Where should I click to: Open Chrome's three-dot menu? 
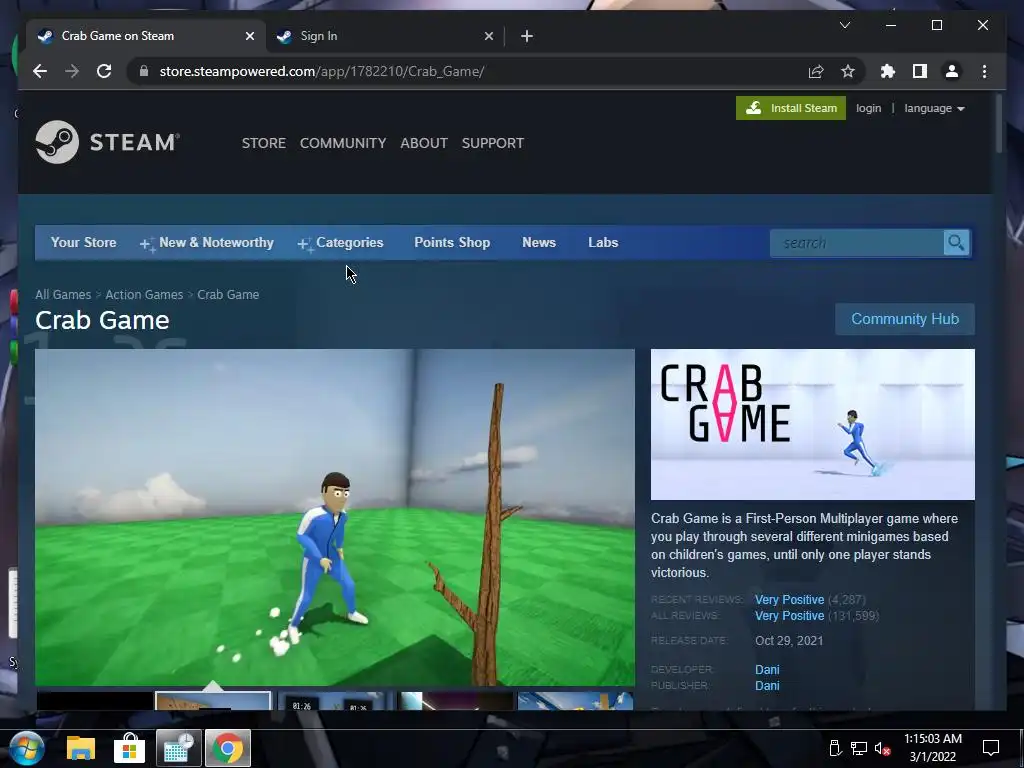[x=984, y=71]
